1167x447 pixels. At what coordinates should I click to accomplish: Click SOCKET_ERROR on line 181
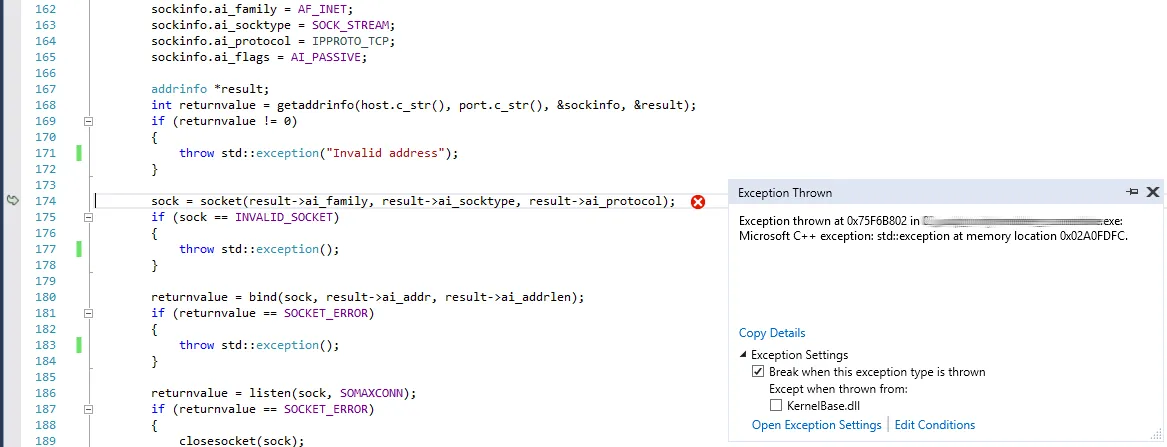coord(326,313)
